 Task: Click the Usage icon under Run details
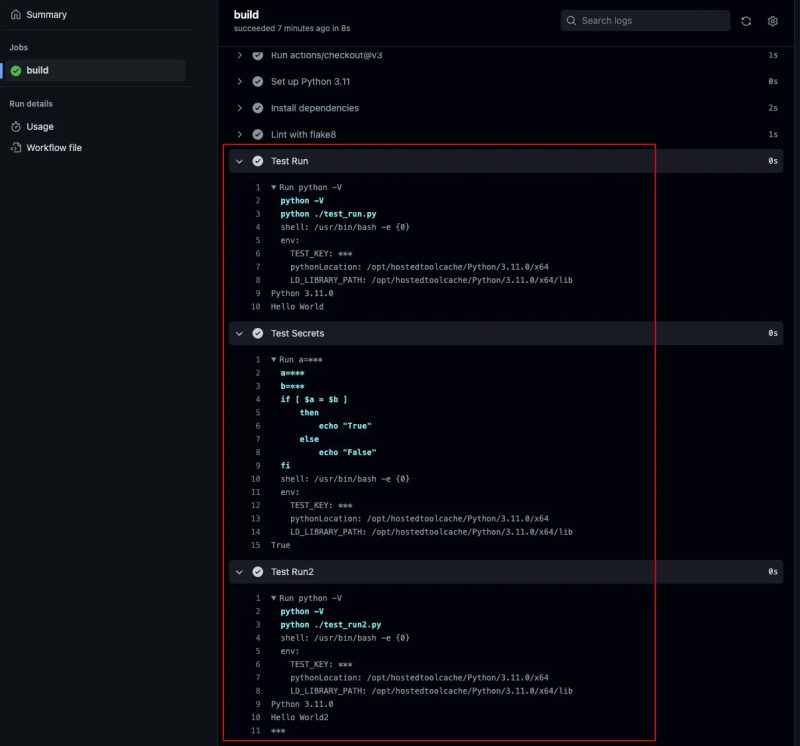point(18,126)
